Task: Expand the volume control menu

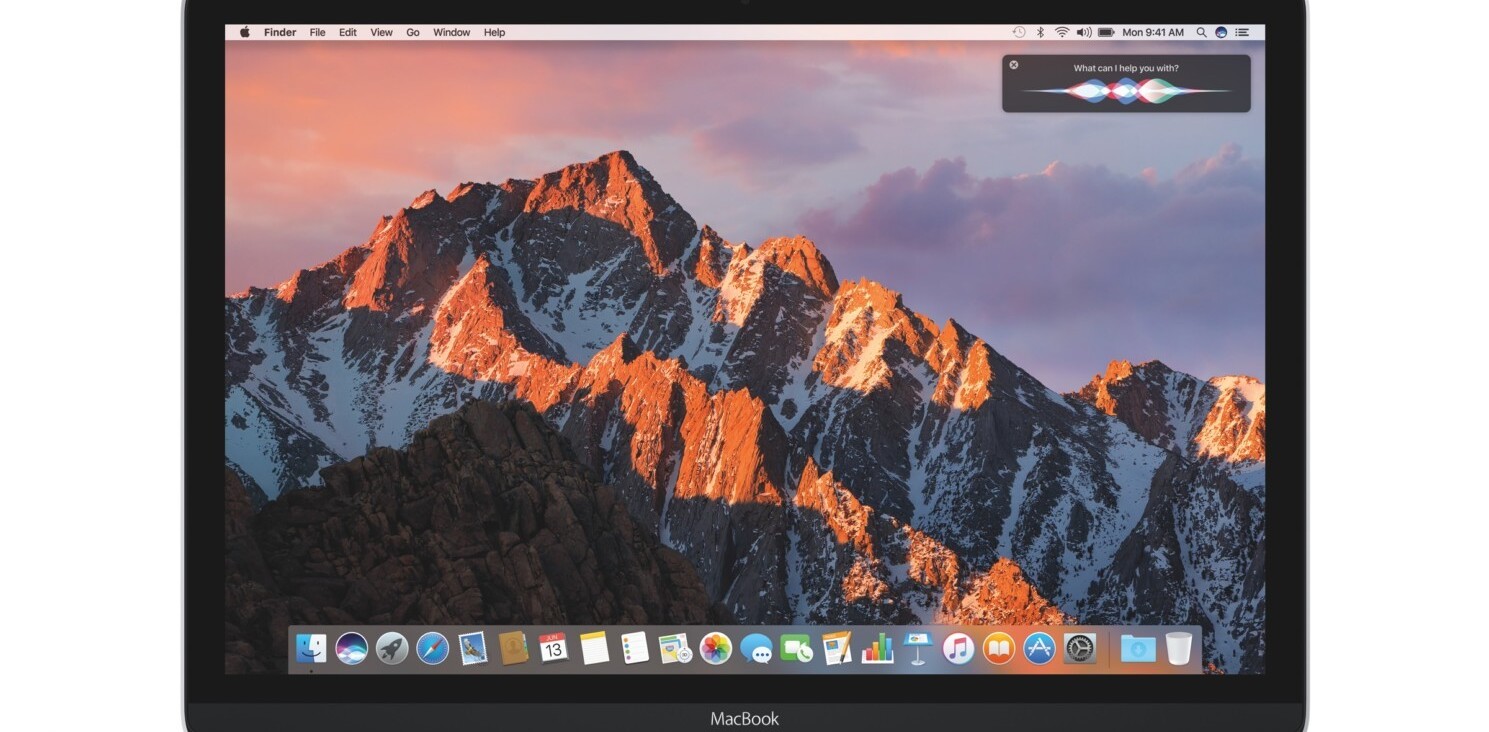Action: pyautogui.click(x=1083, y=32)
